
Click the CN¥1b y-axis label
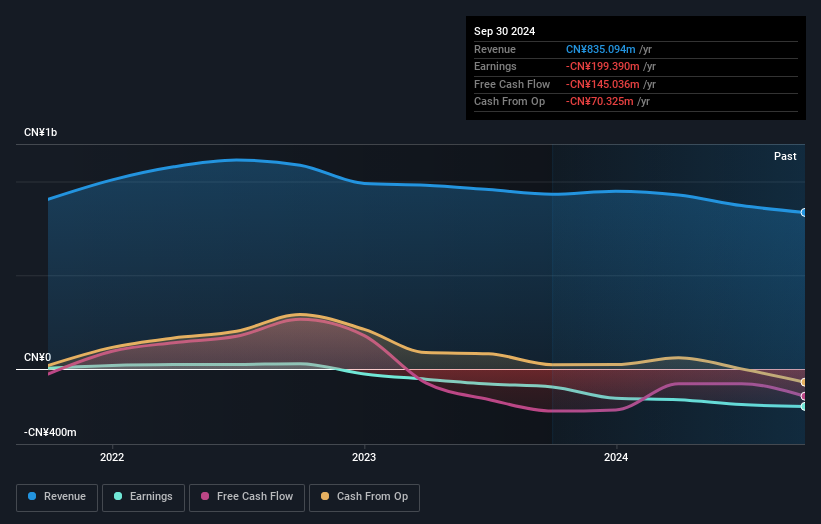(40, 132)
